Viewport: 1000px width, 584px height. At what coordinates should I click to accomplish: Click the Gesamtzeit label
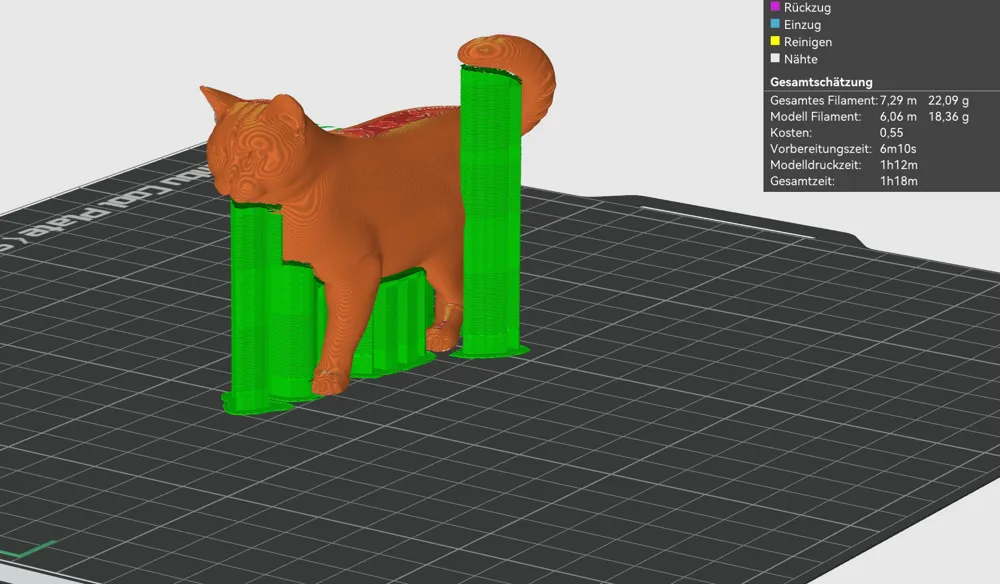[x=802, y=181]
